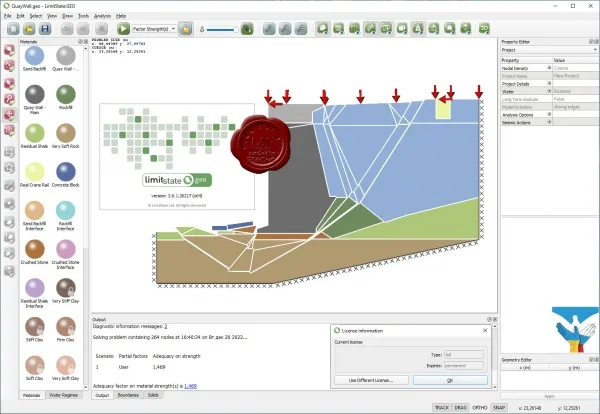
Task: Click the red question-mark tool in left sidebar
Action: 10,99
